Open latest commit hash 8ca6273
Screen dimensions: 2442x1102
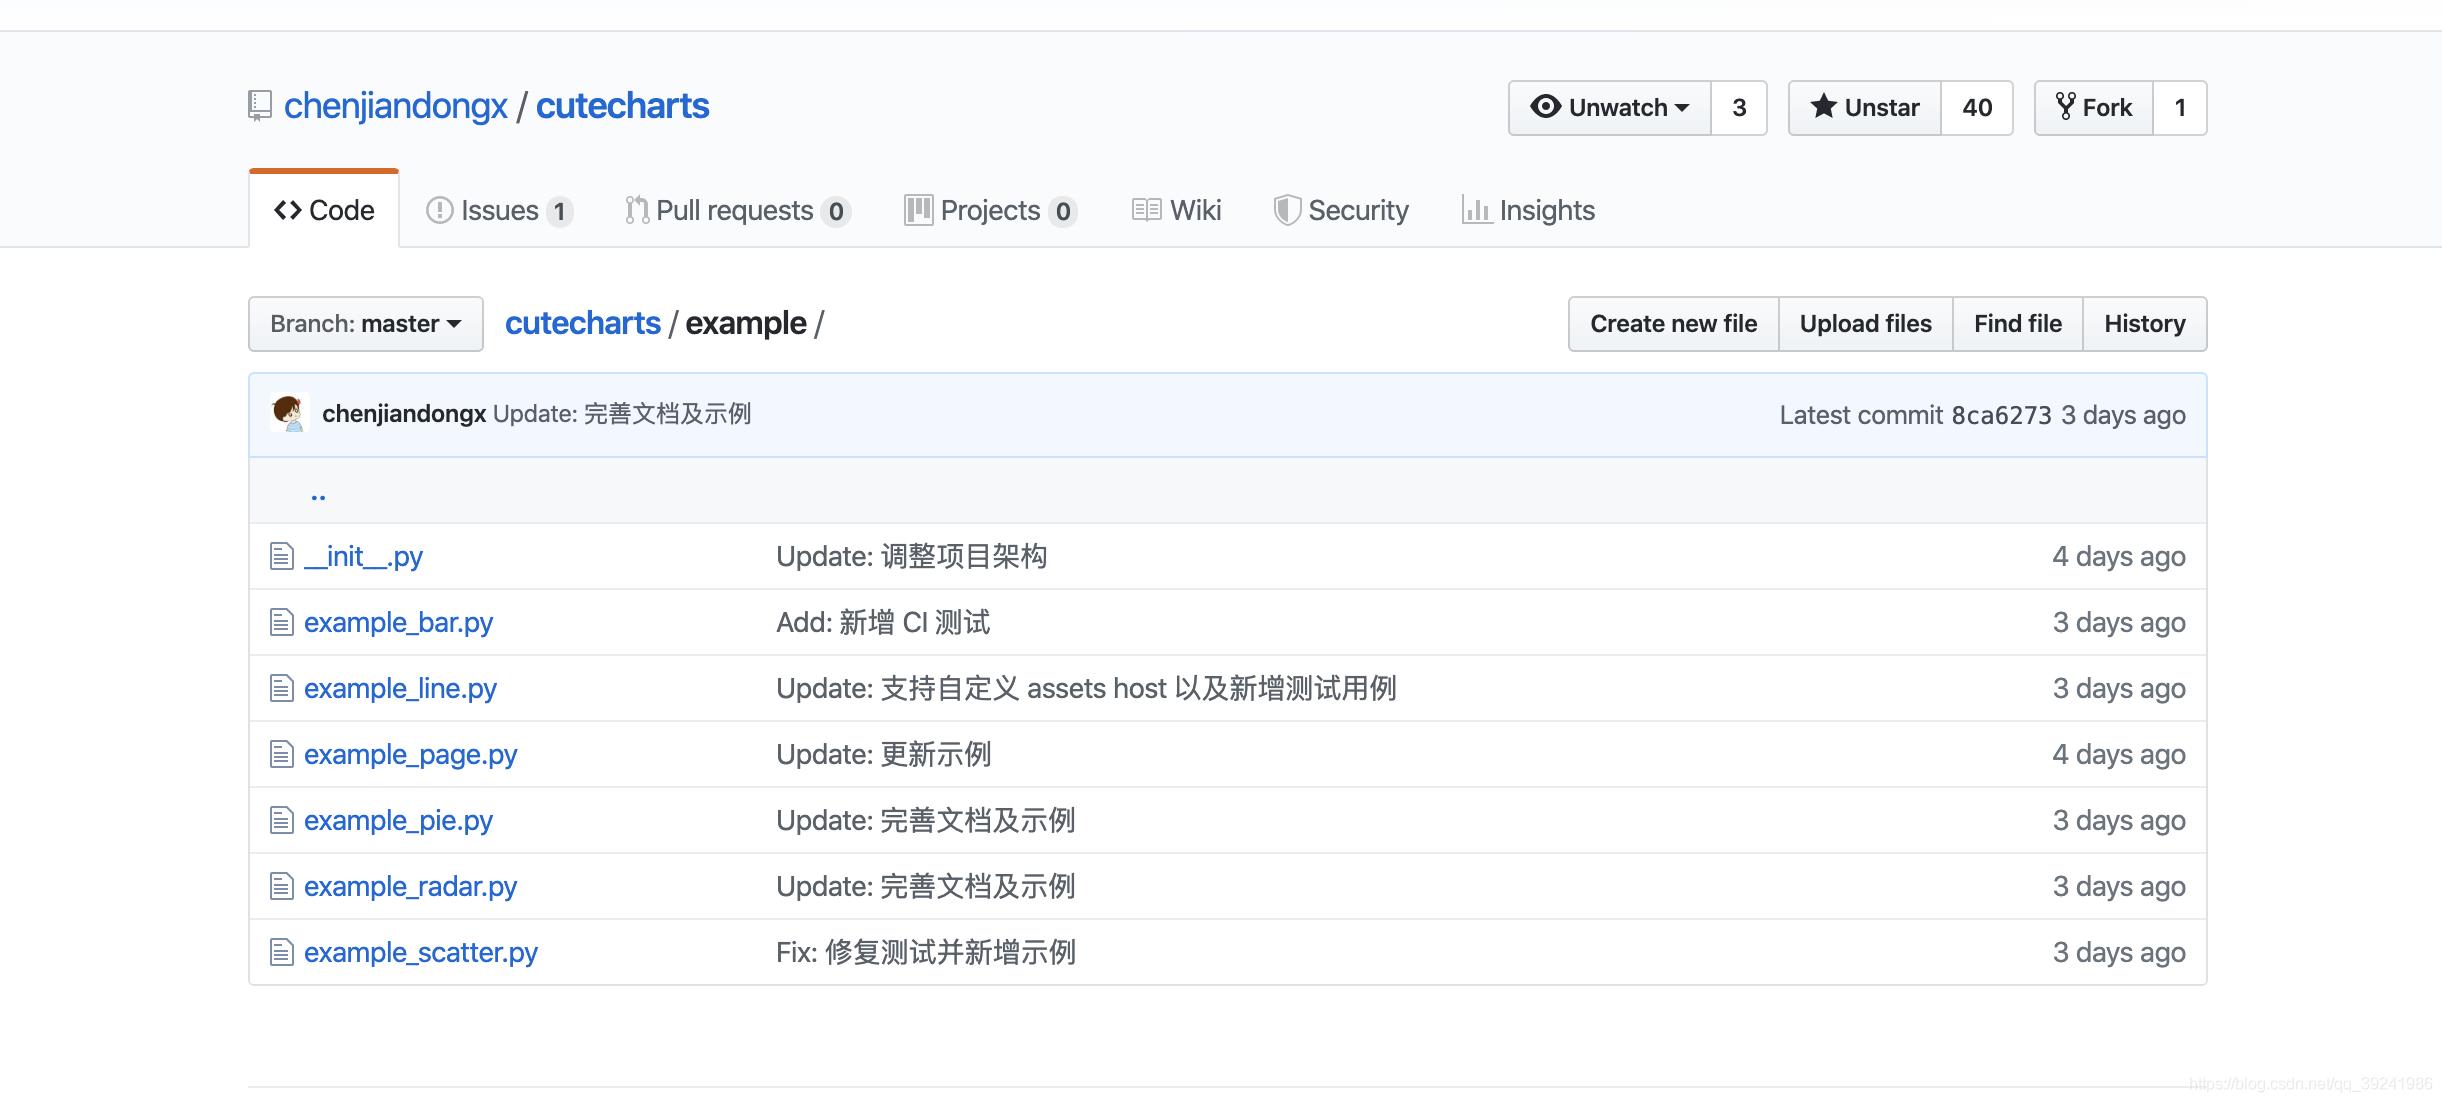coord(2001,415)
